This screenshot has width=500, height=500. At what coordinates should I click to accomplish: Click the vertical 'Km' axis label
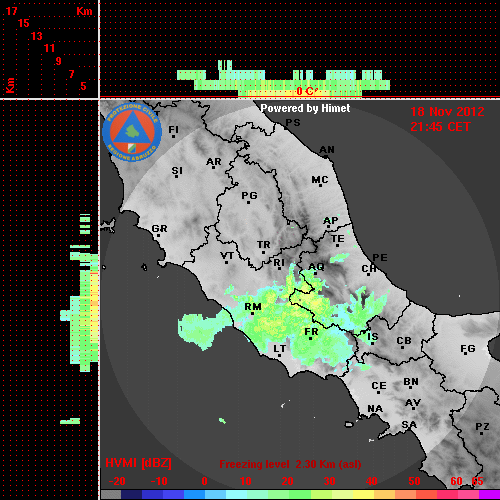(11, 85)
